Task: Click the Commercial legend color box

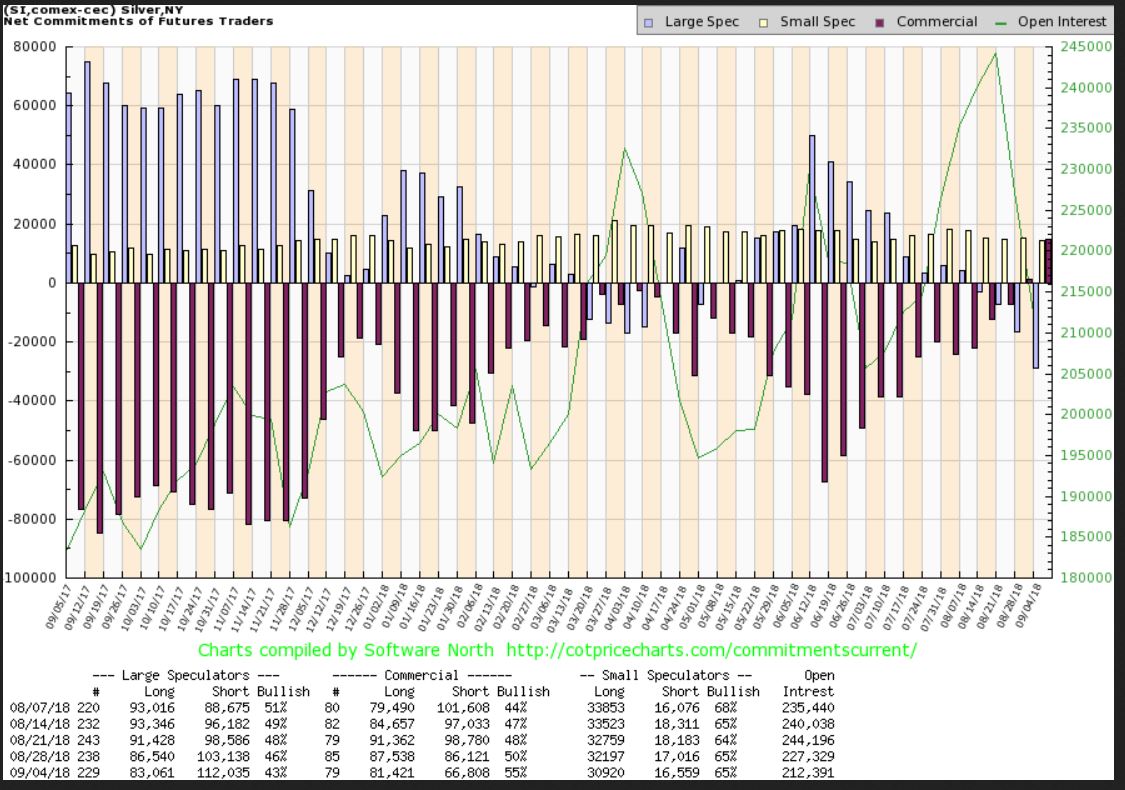Action: 879,21
